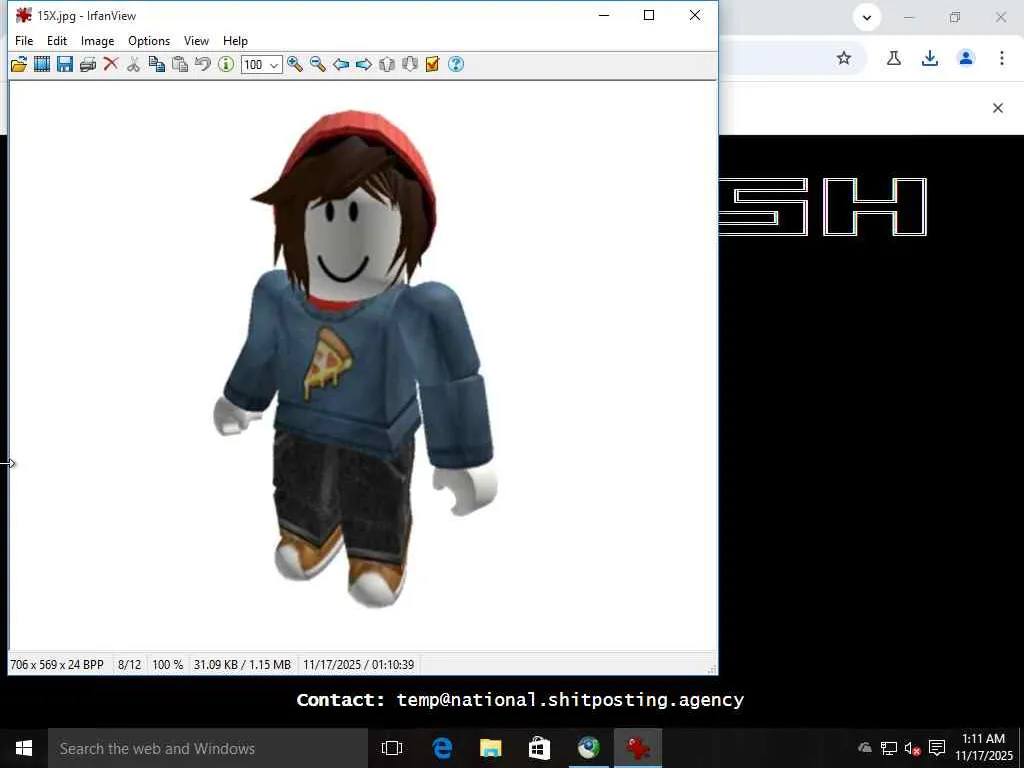Print the image with the printer icon

point(88,64)
